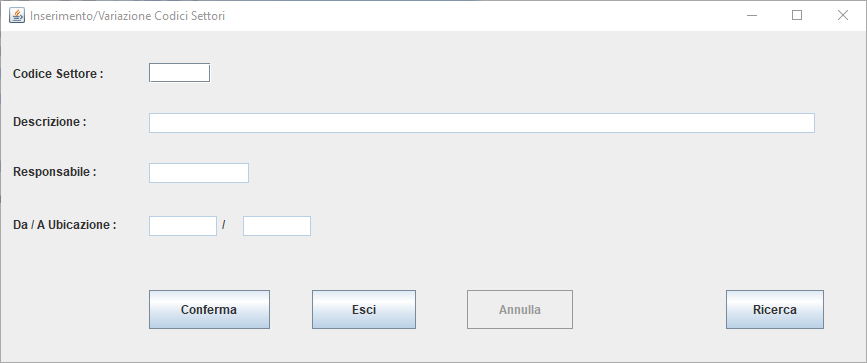Maximize the Codici Settori window

point(797,15)
